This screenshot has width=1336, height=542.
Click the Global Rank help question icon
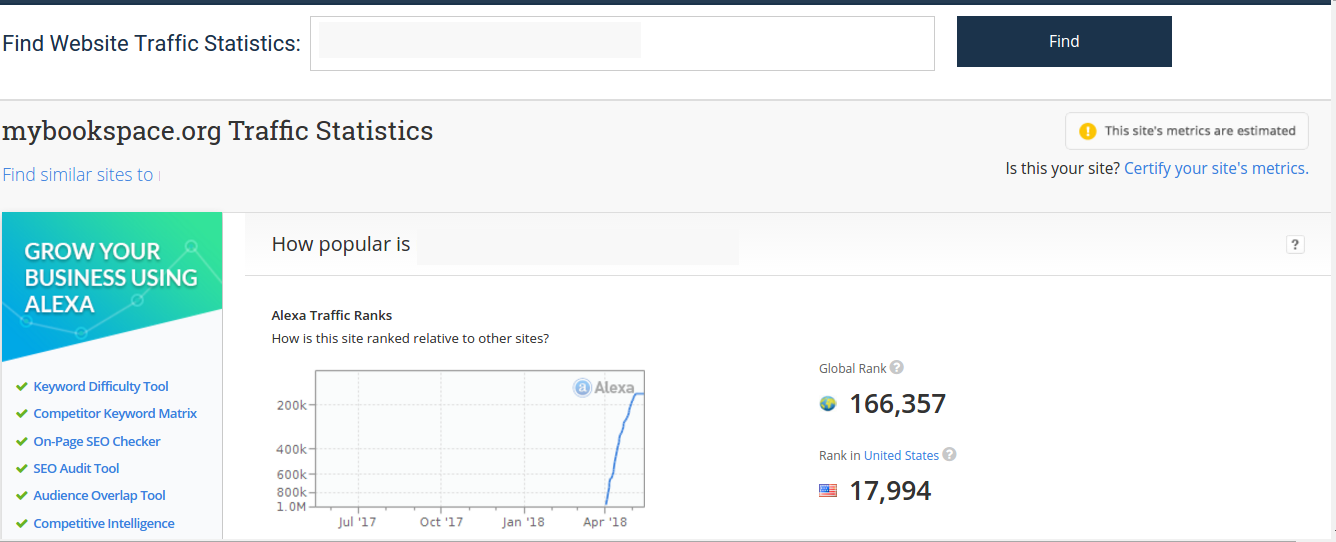pyautogui.click(x=897, y=368)
